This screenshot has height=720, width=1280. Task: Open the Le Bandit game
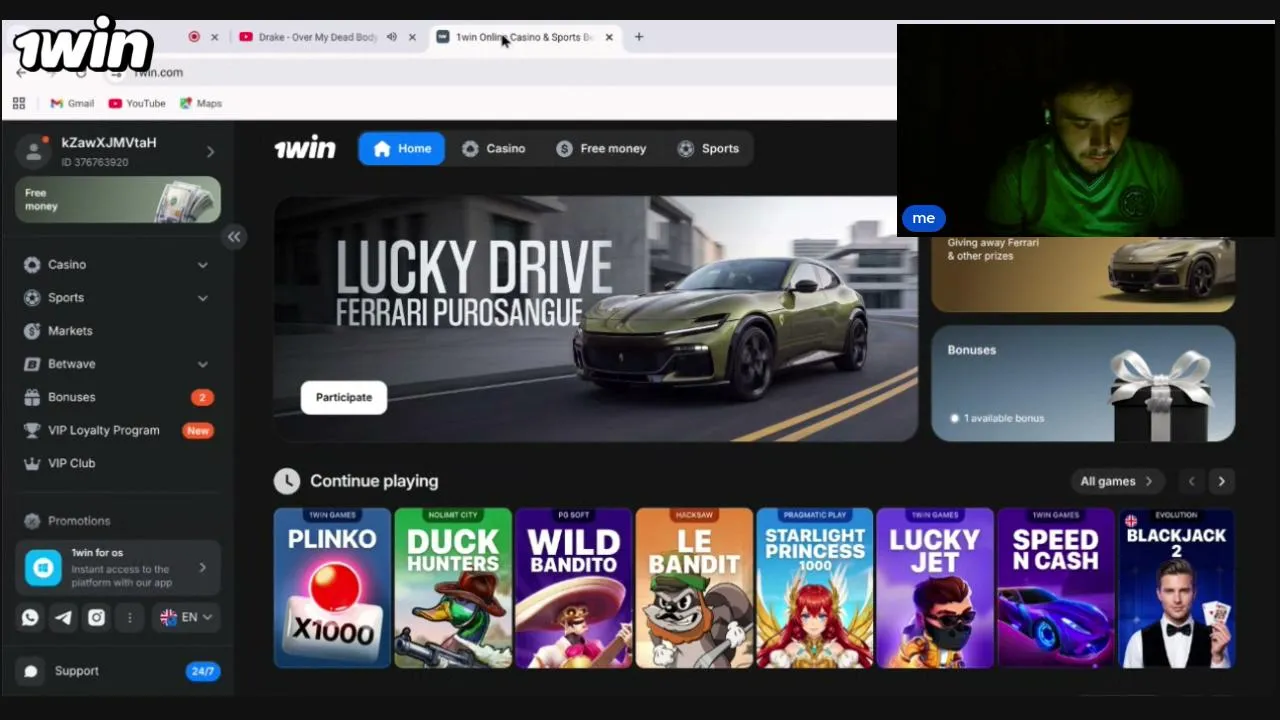point(694,588)
